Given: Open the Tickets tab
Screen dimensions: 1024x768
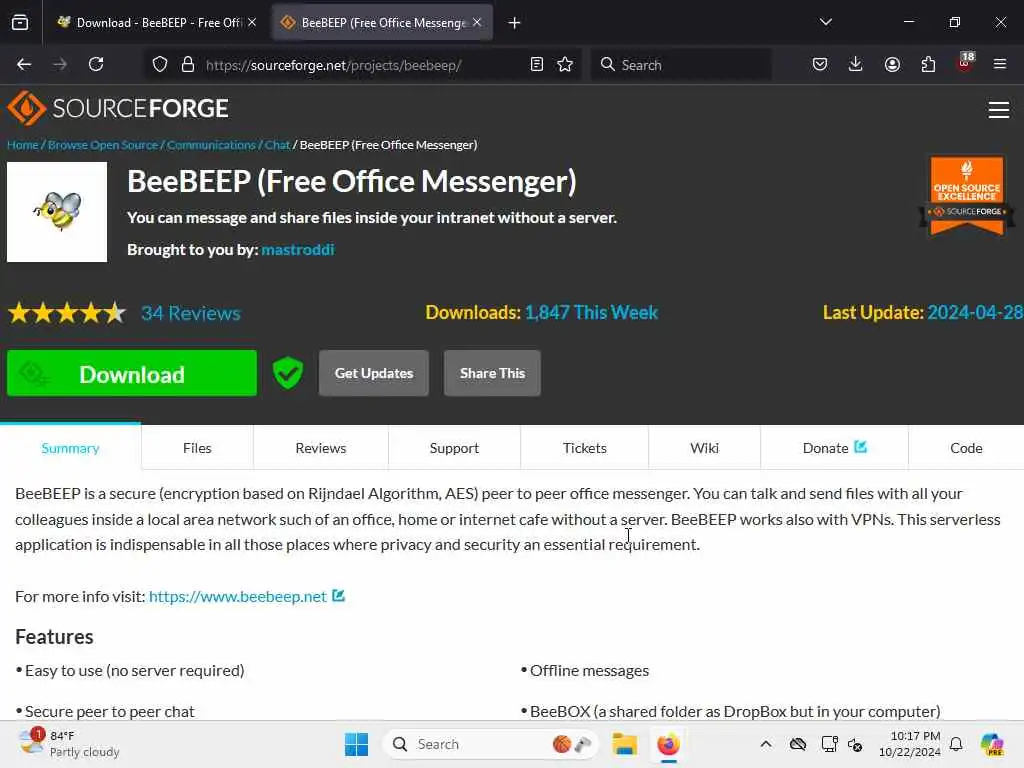Looking at the screenshot, I should [x=584, y=448].
